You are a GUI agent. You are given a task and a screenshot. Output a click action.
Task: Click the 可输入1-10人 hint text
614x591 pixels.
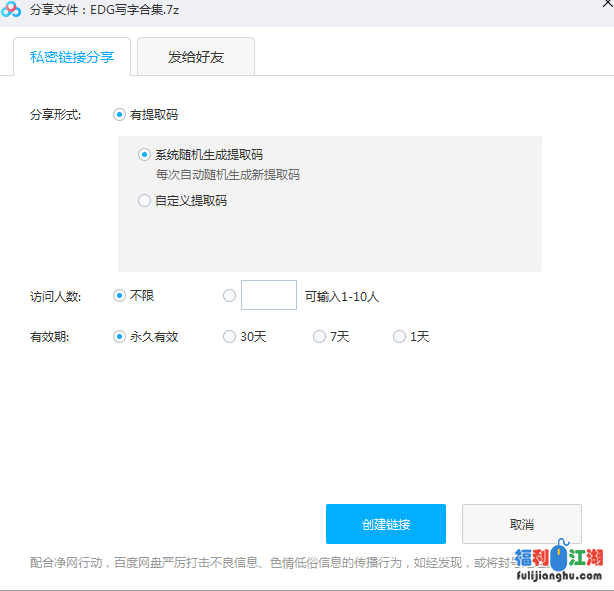coord(342,297)
